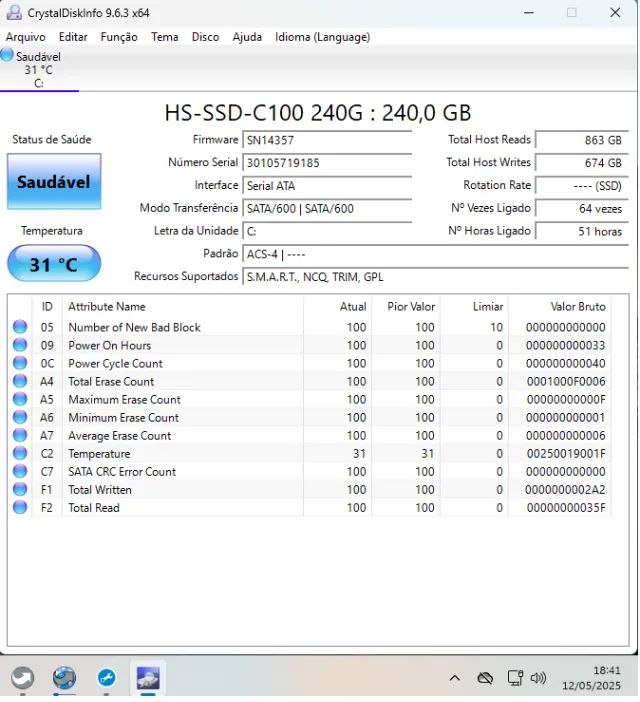The height and width of the screenshot is (702, 640).
Task: Click the Attribute Name column header
Action: [x=183, y=307]
